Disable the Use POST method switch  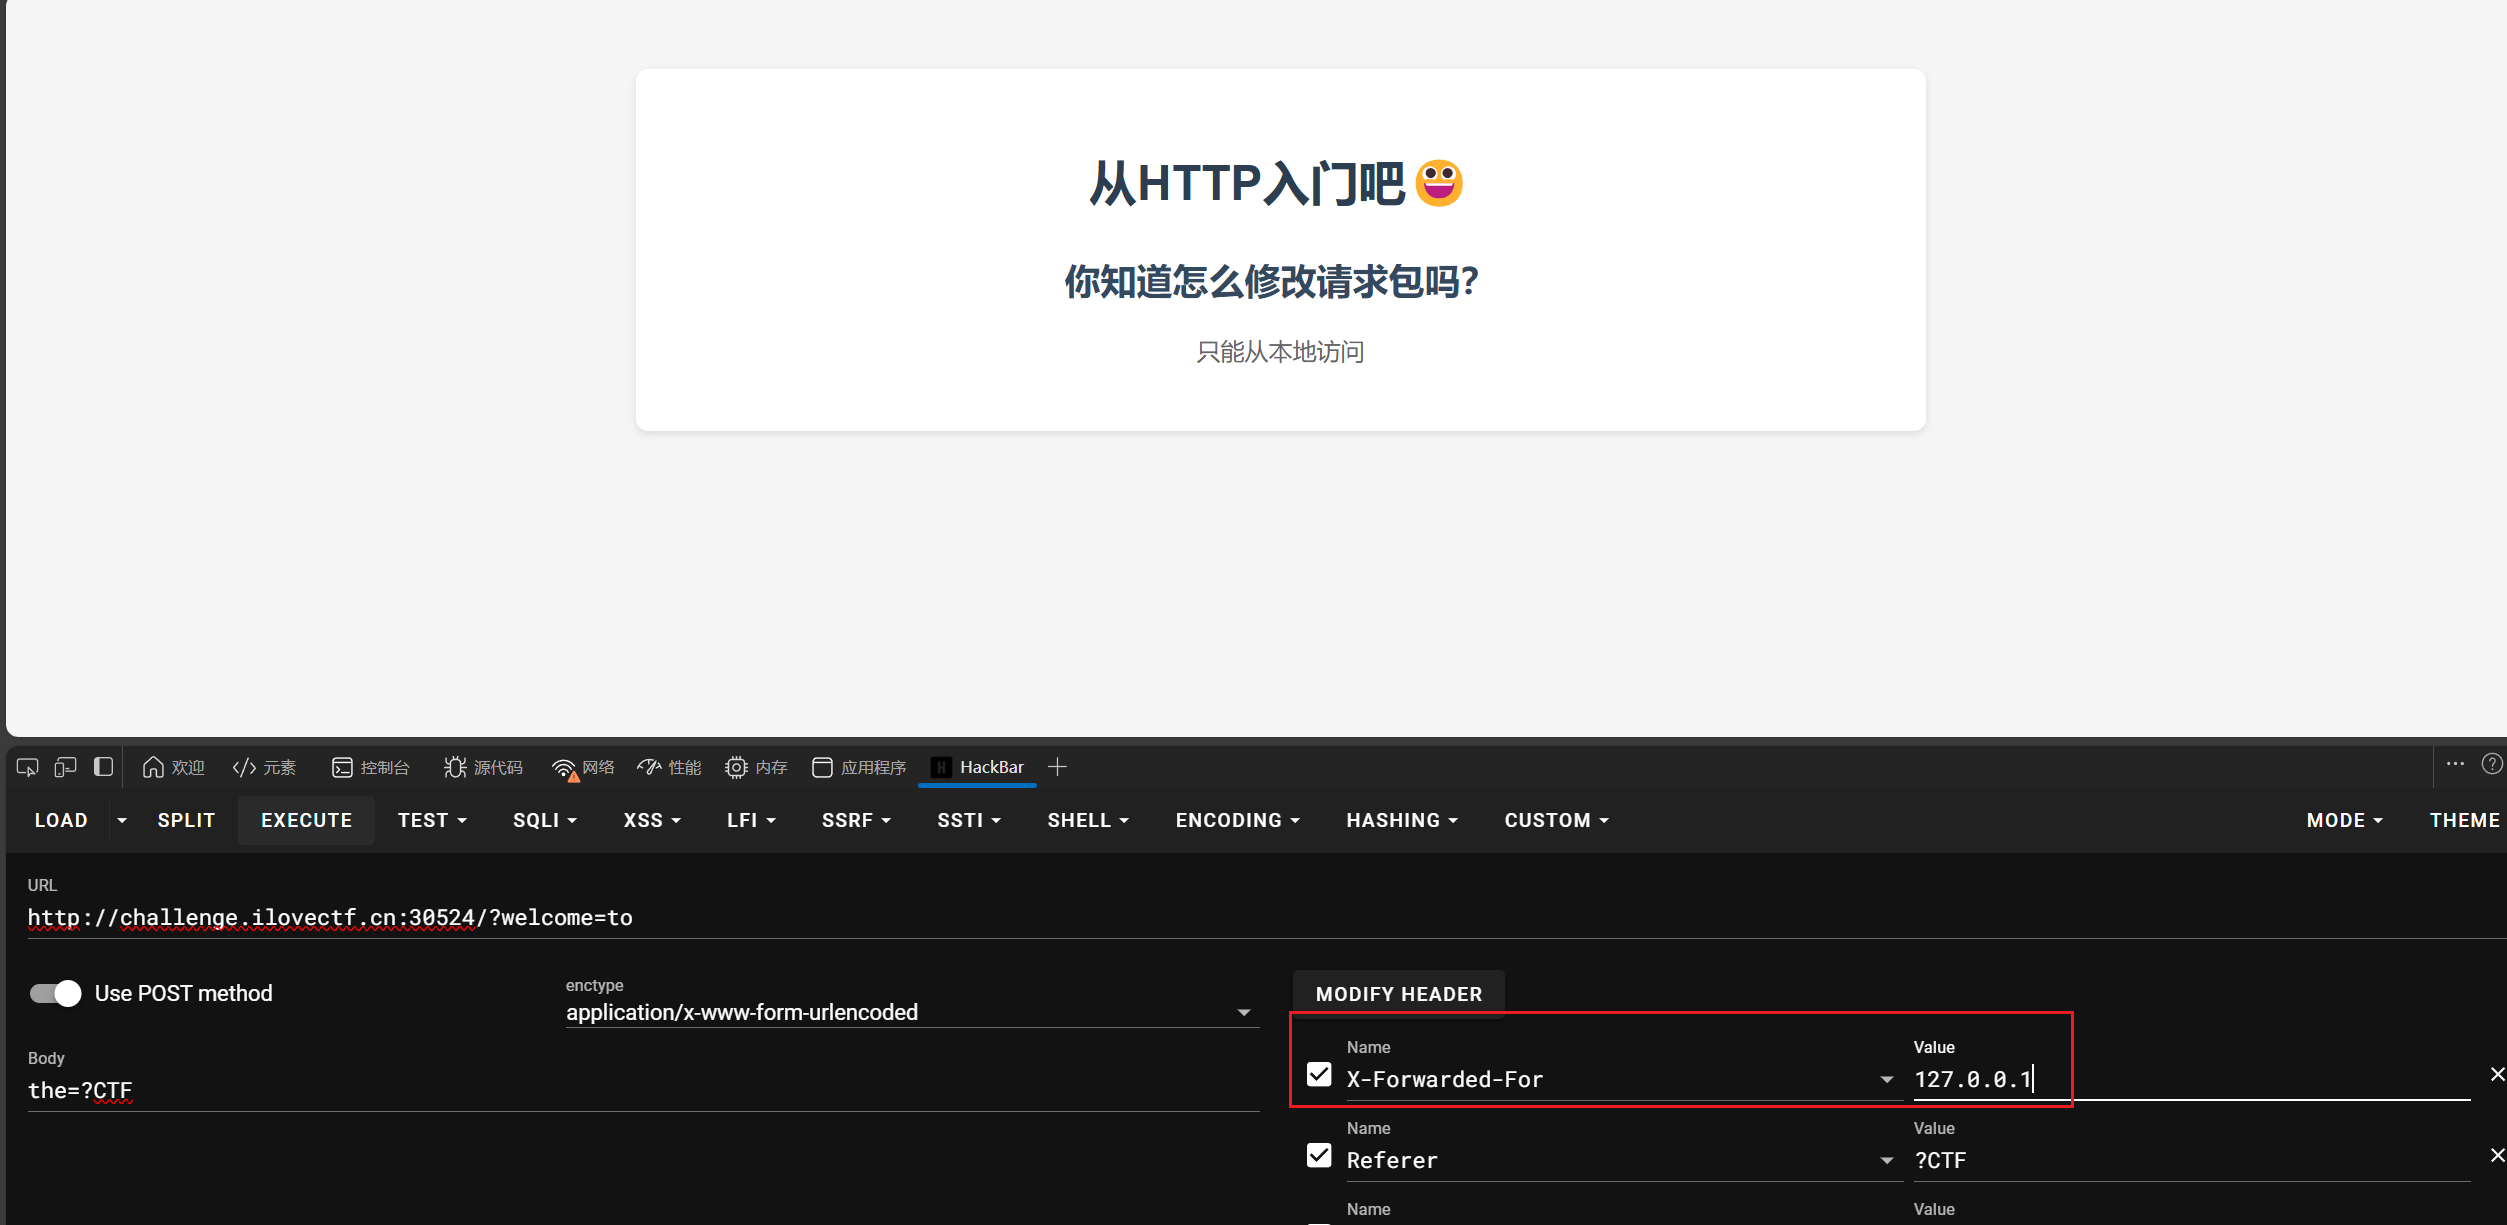point(55,993)
